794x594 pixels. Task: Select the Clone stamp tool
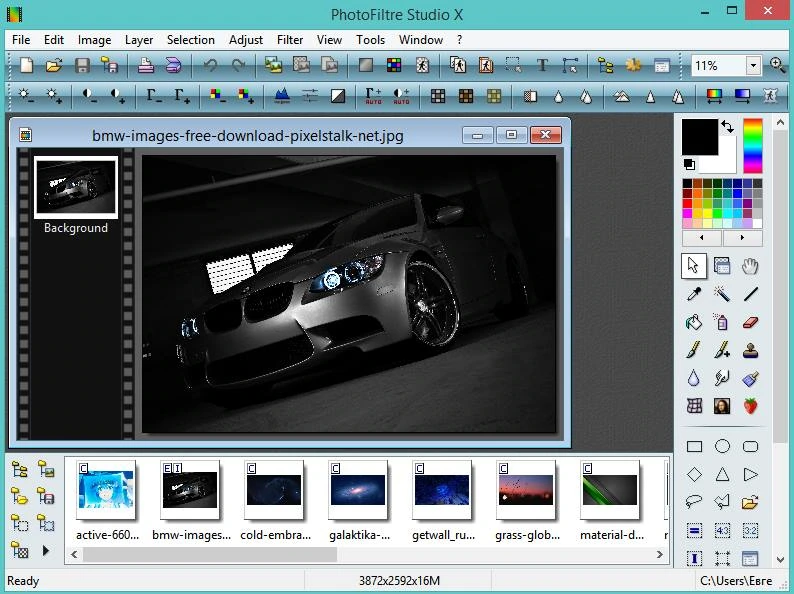[x=750, y=350]
